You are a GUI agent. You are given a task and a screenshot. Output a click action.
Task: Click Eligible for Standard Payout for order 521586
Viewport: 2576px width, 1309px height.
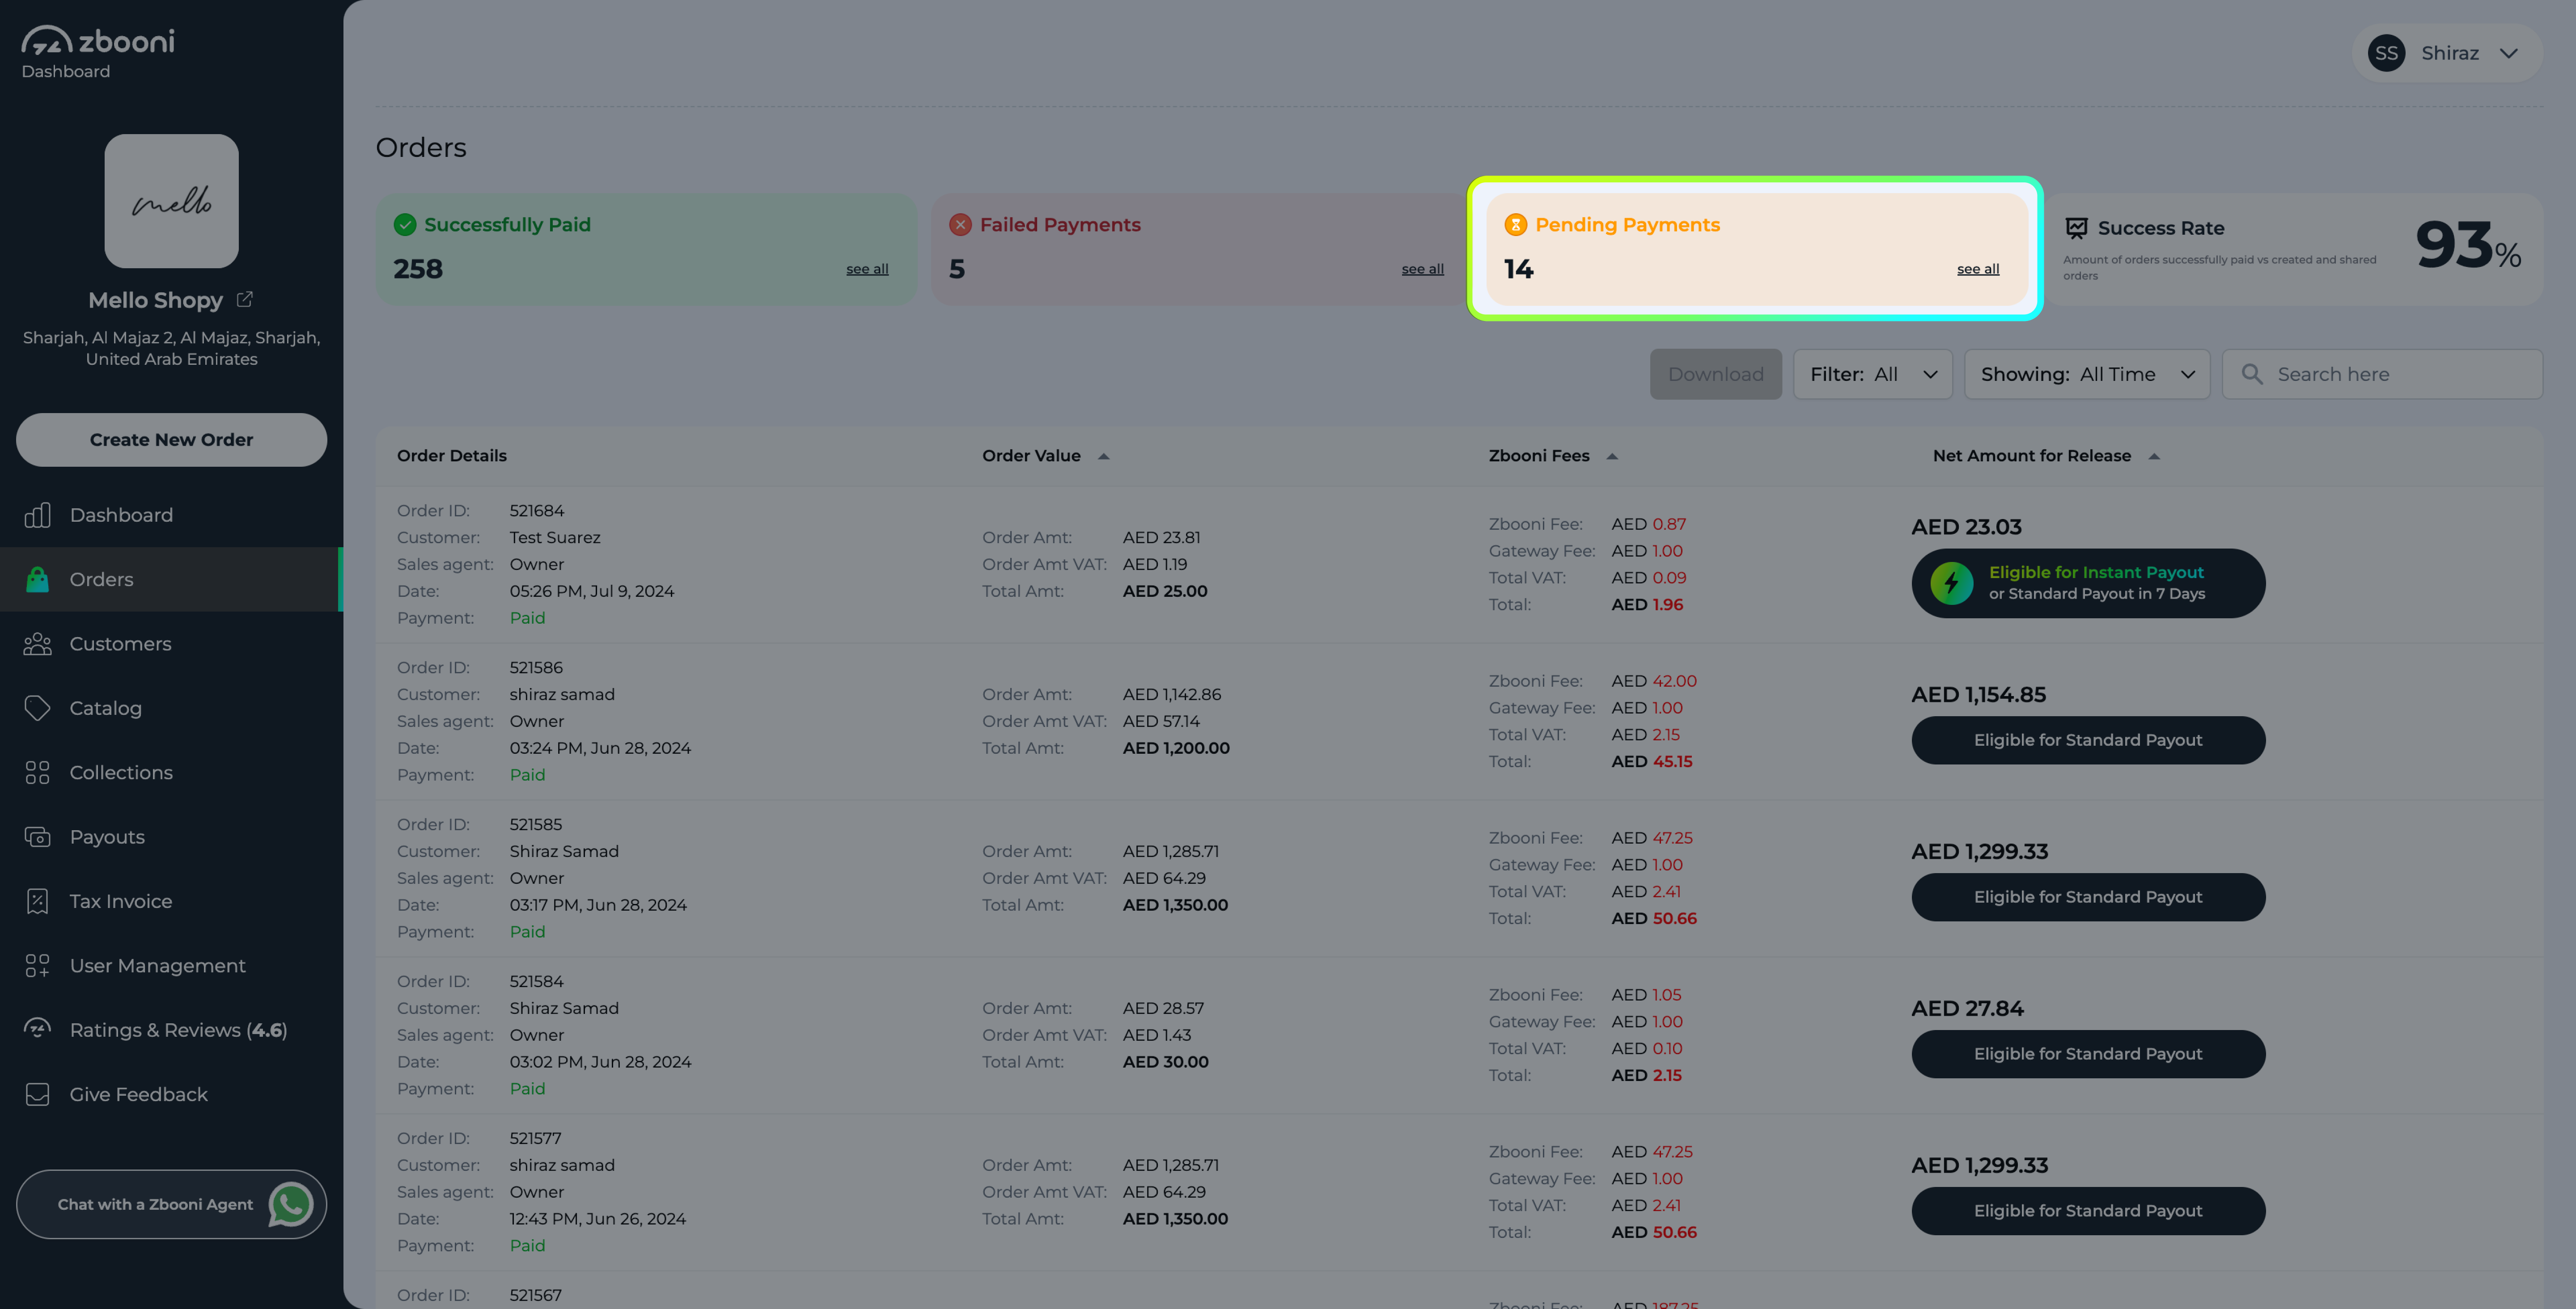[x=2088, y=740]
